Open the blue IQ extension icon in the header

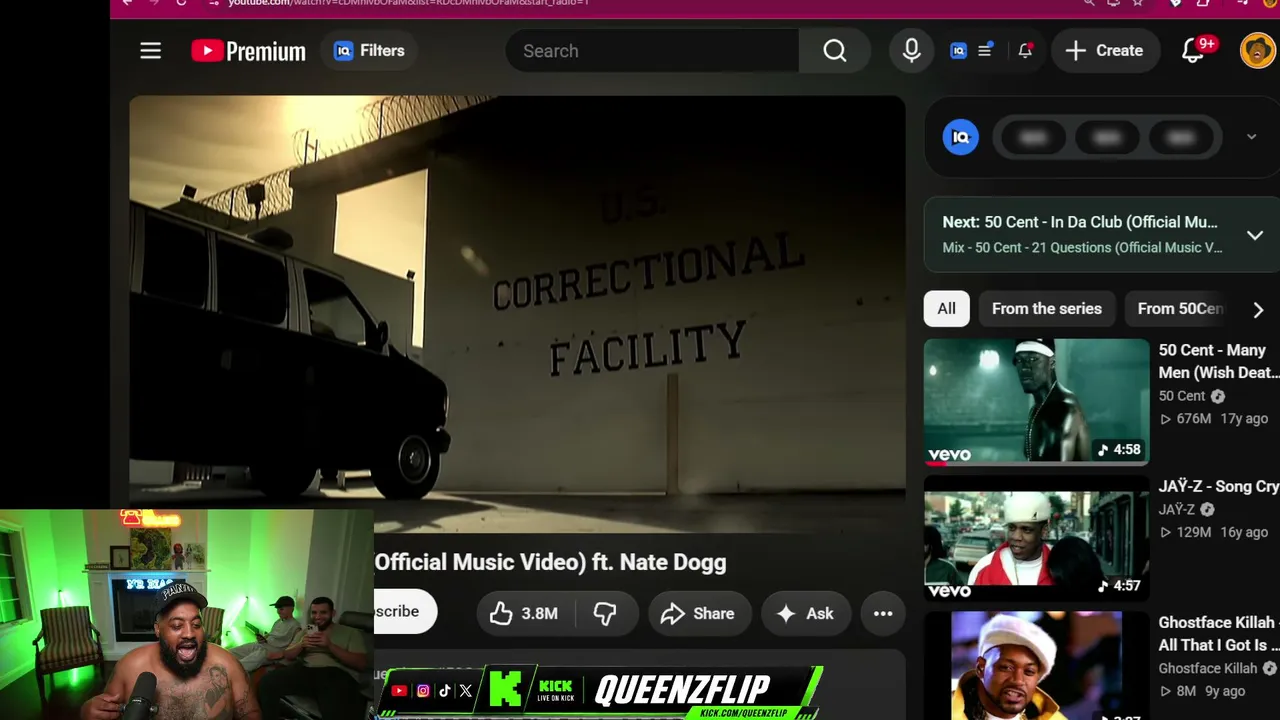tap(958, 51)
